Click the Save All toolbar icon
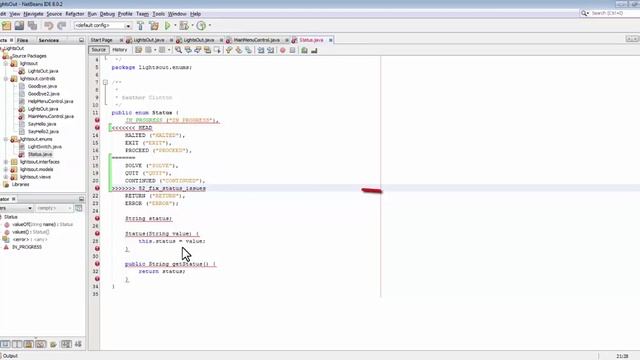Viewport: 640px width, 360px height. [32, 26]
